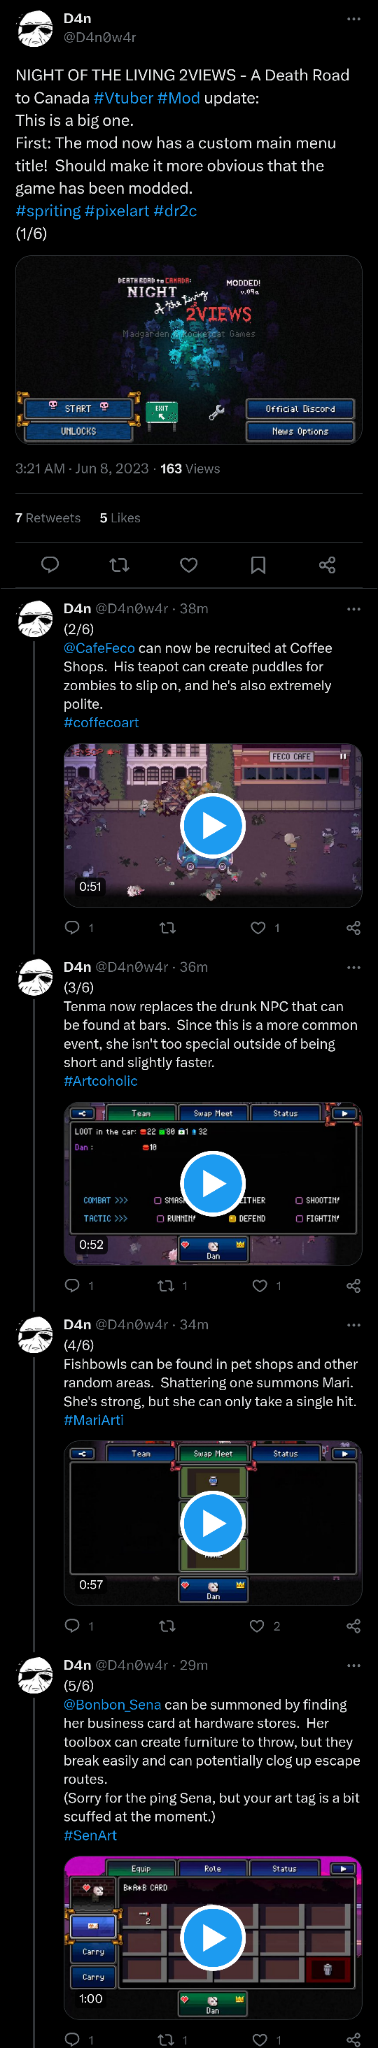Reply to the main (1/6) tweet

click(x=49, y=565)
